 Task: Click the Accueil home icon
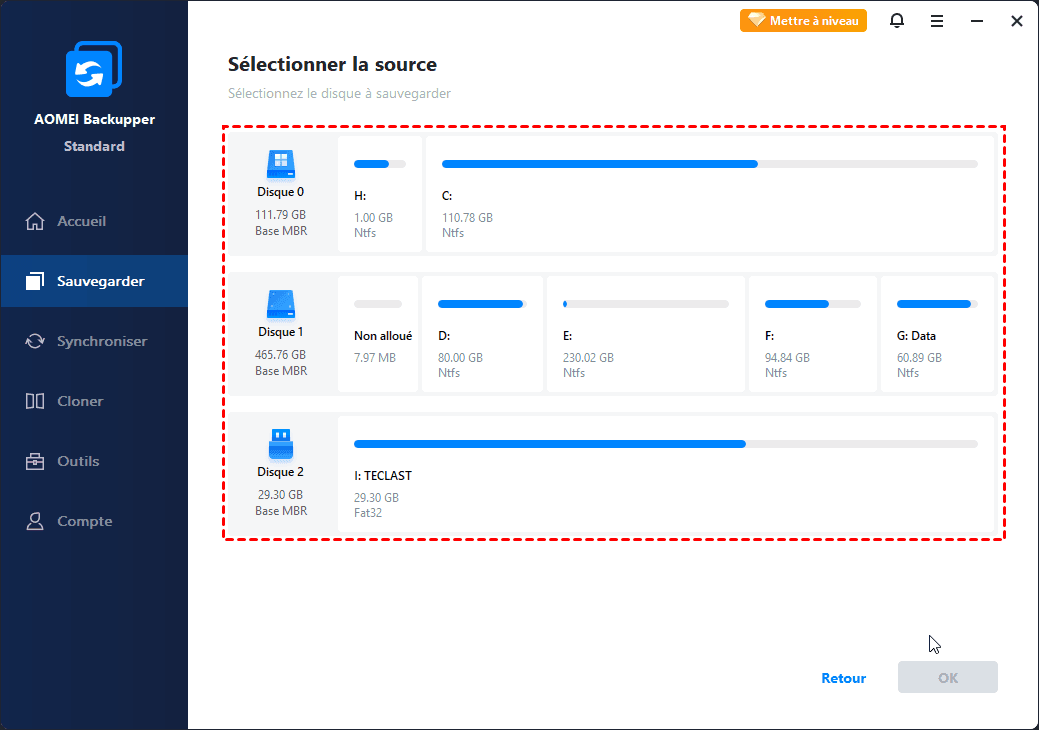(35, 221)
